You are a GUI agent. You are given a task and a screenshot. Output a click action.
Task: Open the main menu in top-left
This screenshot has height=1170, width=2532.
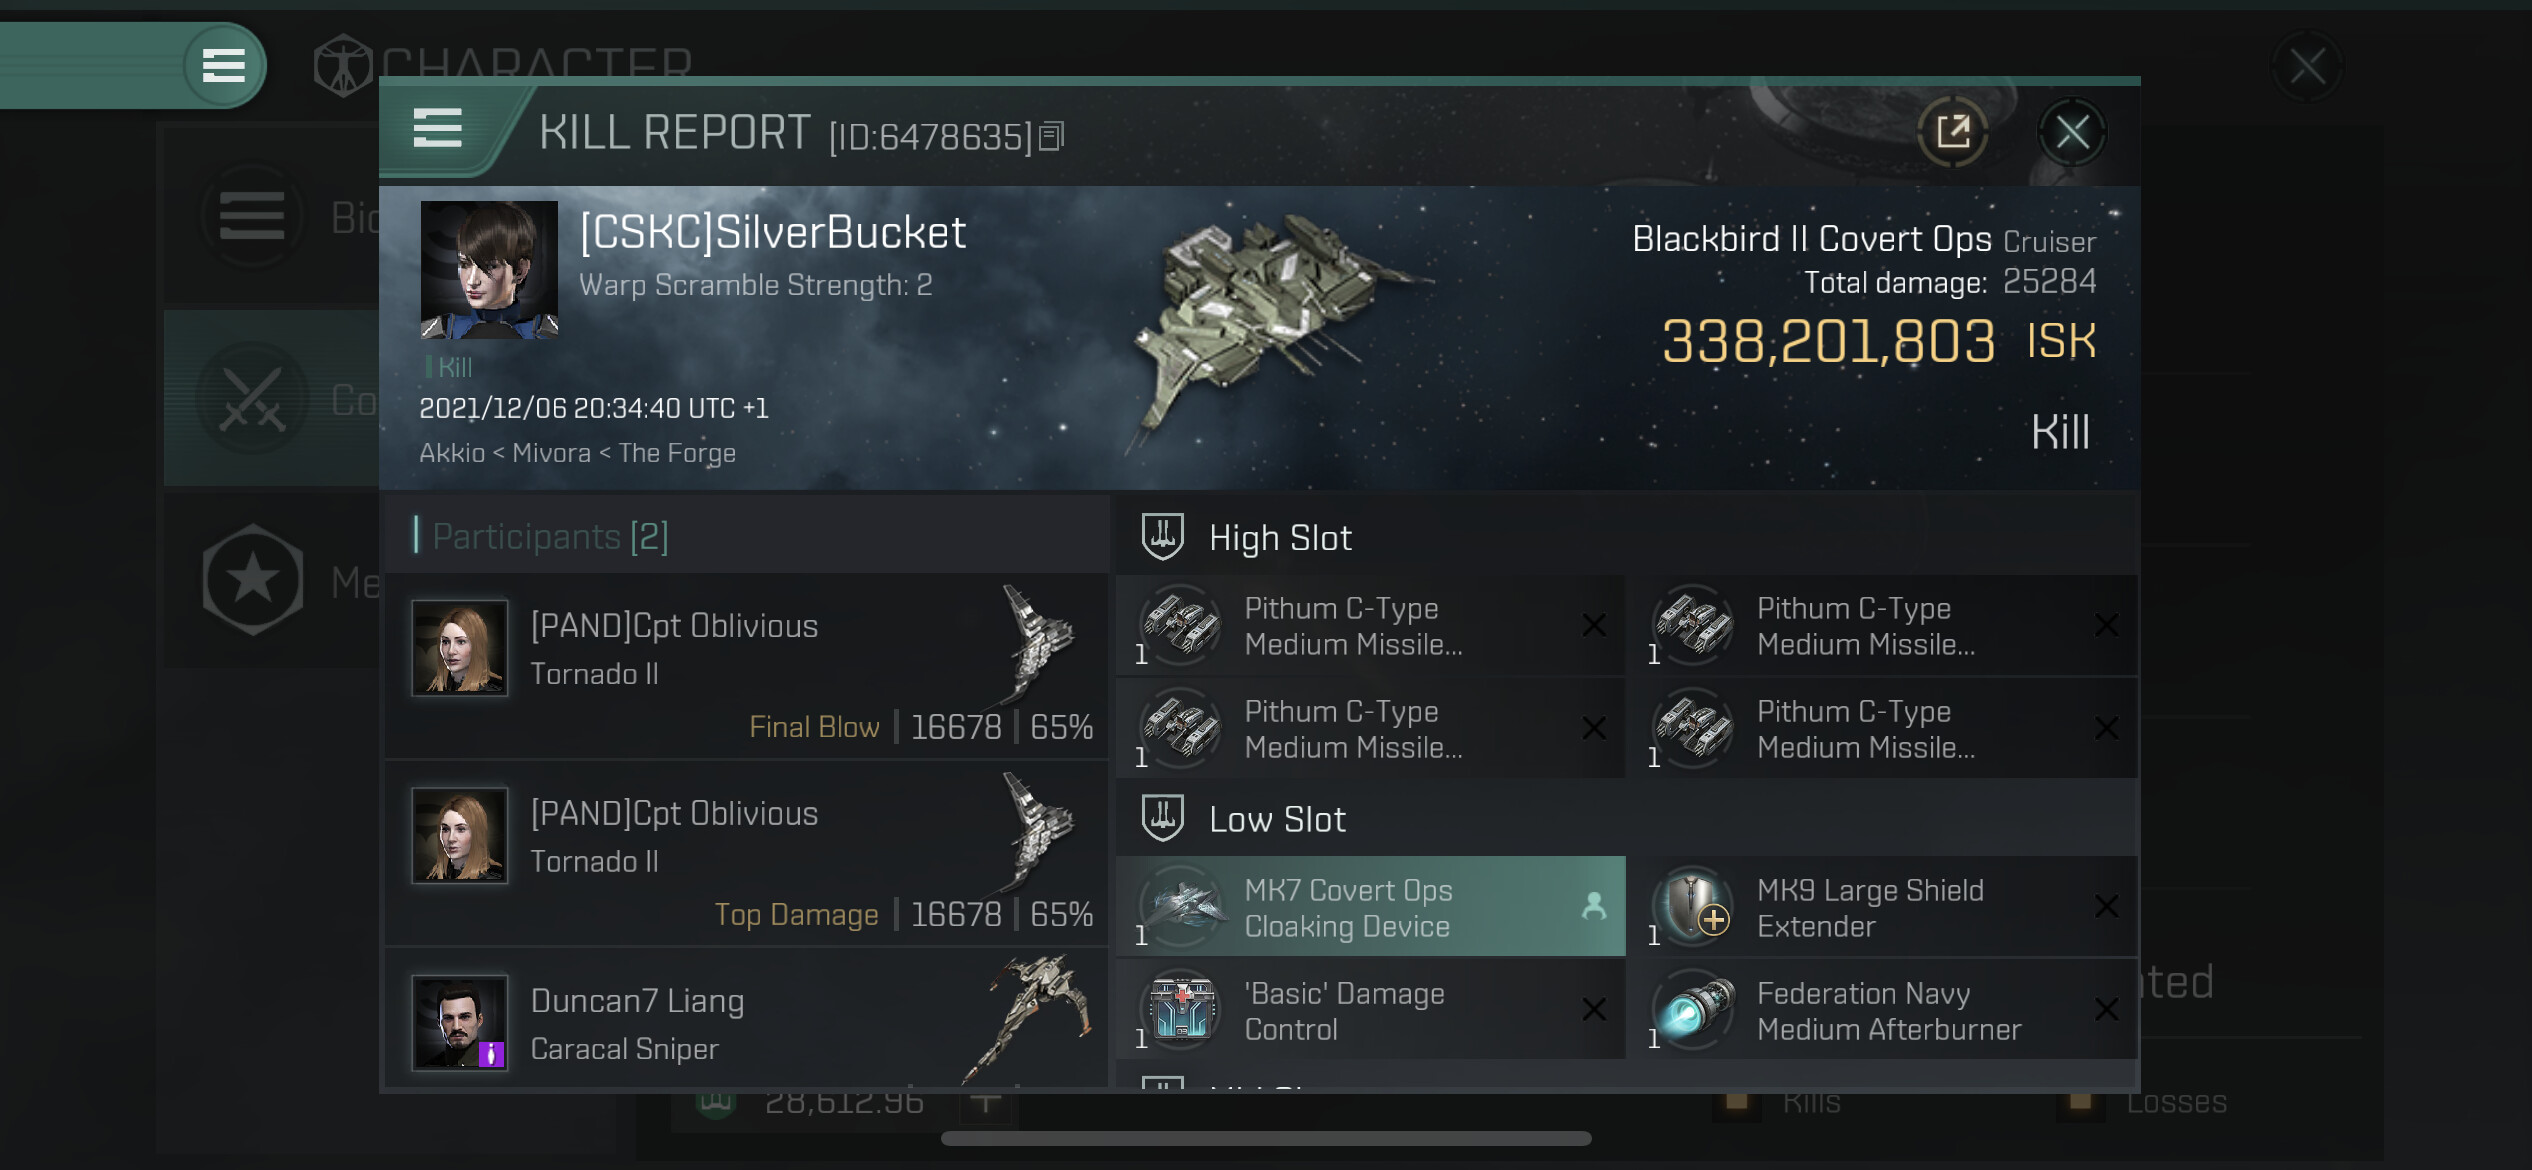[224, 66]
